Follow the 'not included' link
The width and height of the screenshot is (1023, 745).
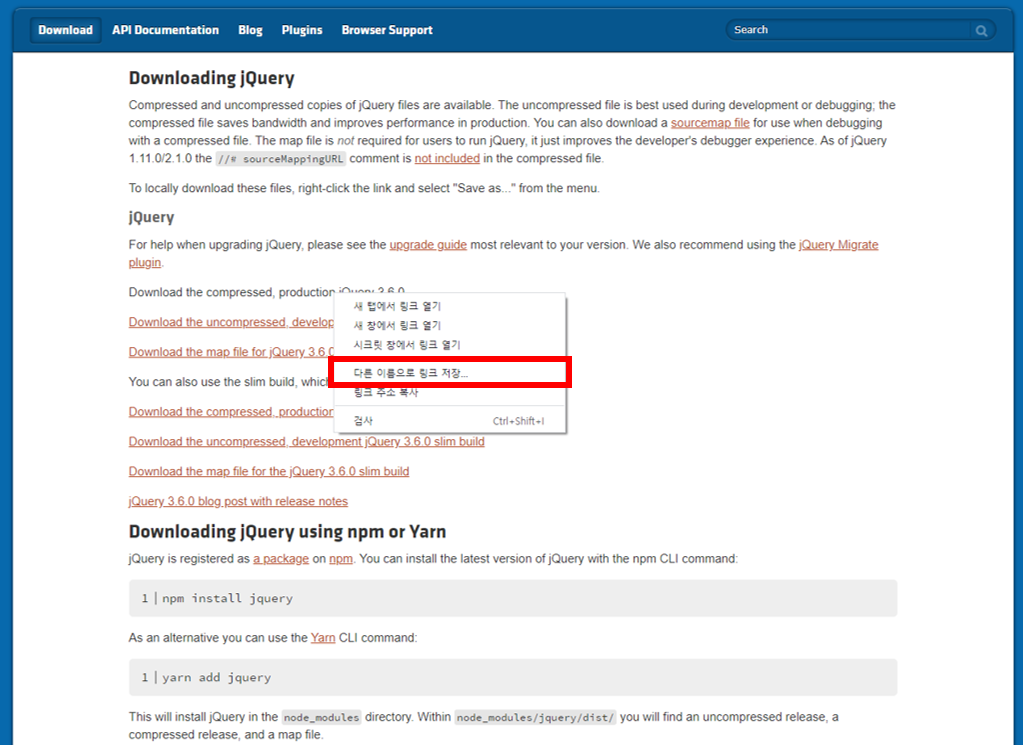coord(447,159)
